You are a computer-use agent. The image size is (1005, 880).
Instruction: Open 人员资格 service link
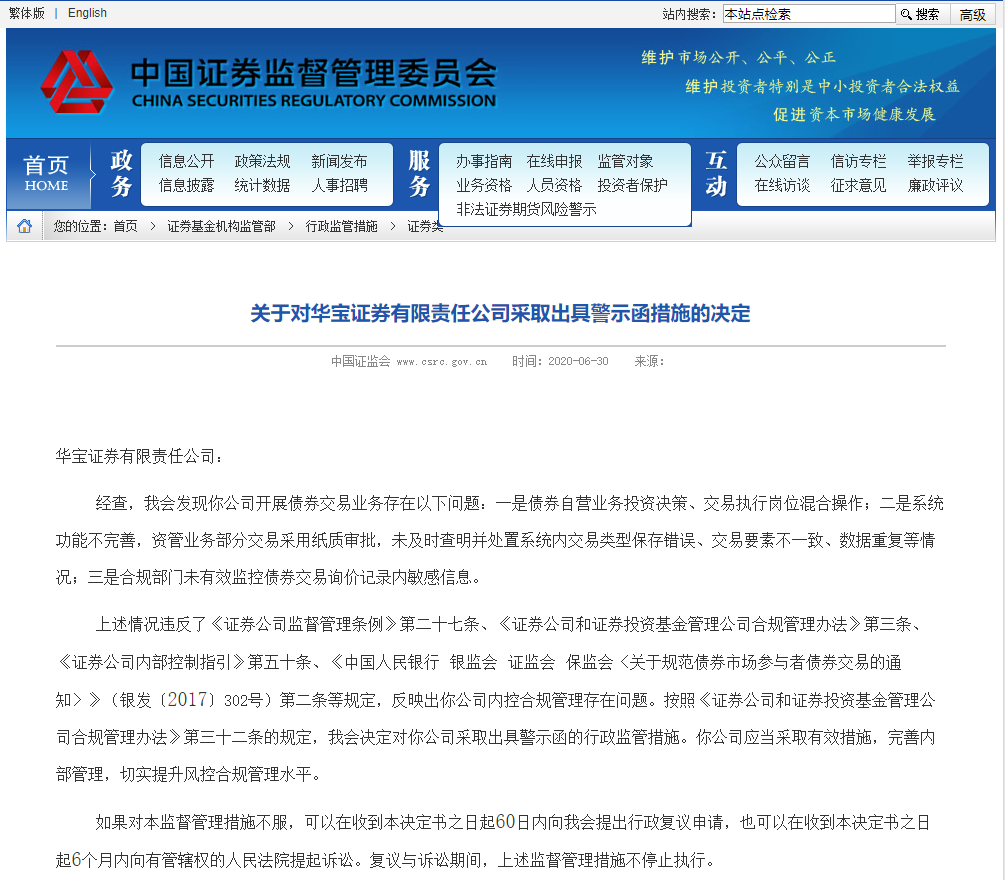(x=554, y=185)
